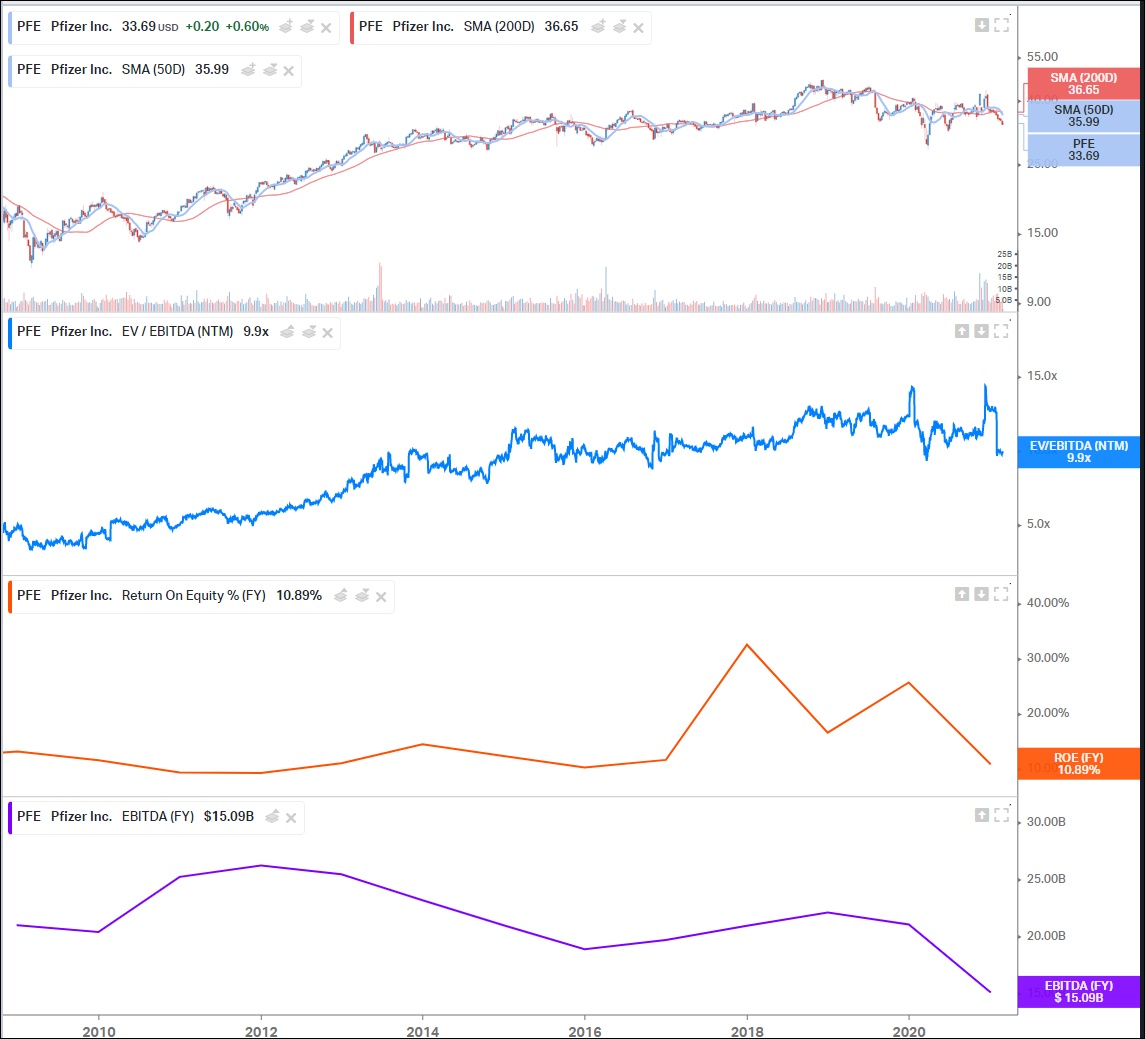This screenshot has width=1145, height=1039.
Task: Click the 2010 label on time axis
Action: (99, 1031)
